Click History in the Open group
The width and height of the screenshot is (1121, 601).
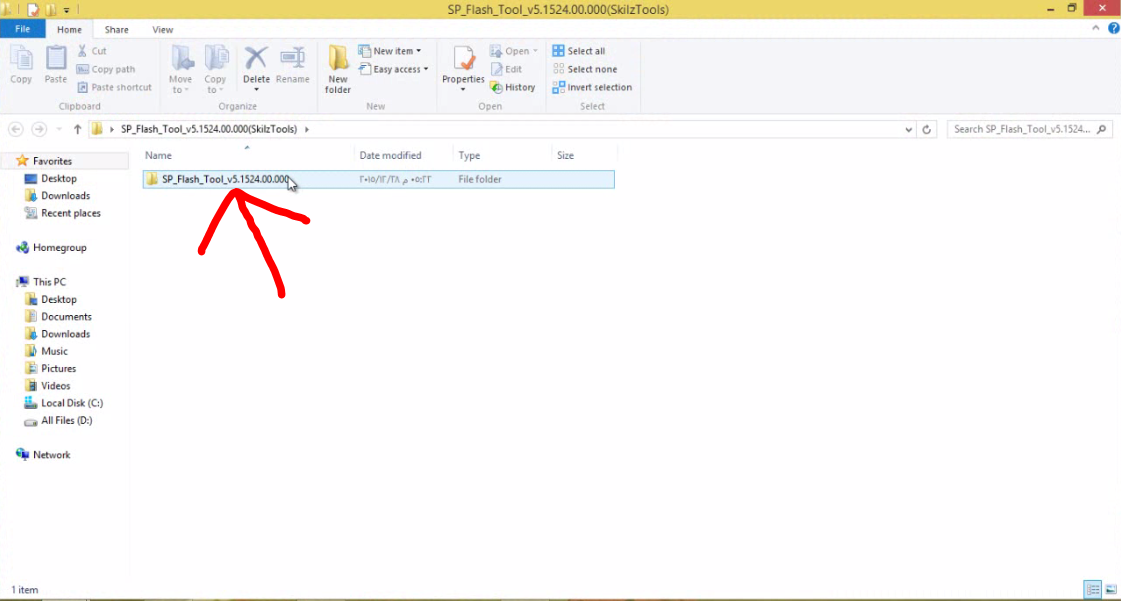513,87
